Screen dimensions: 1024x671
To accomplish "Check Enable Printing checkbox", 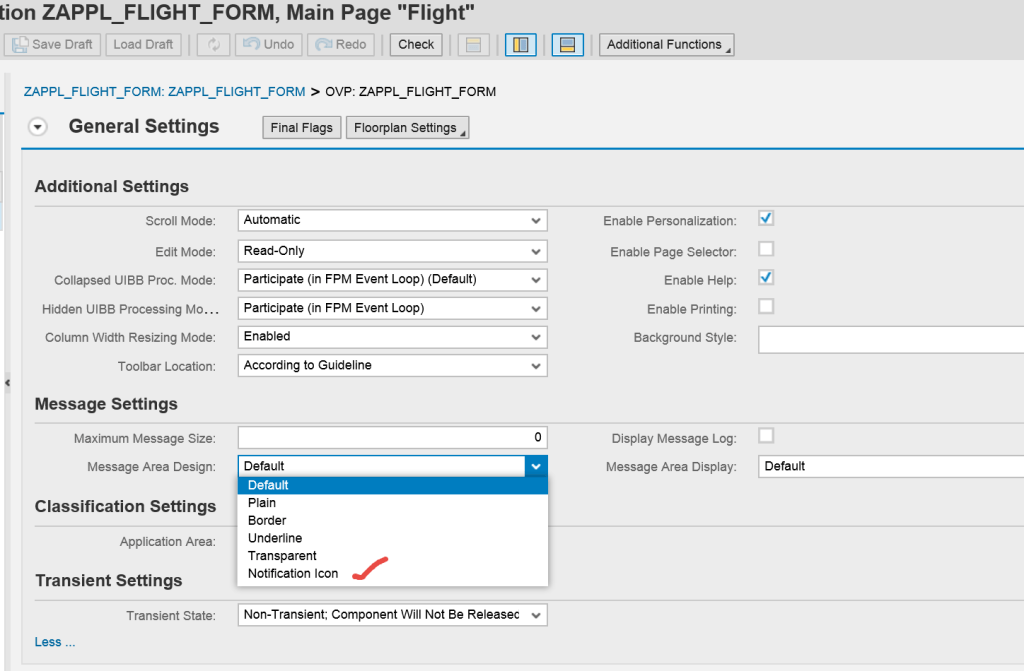I will 766,306.
